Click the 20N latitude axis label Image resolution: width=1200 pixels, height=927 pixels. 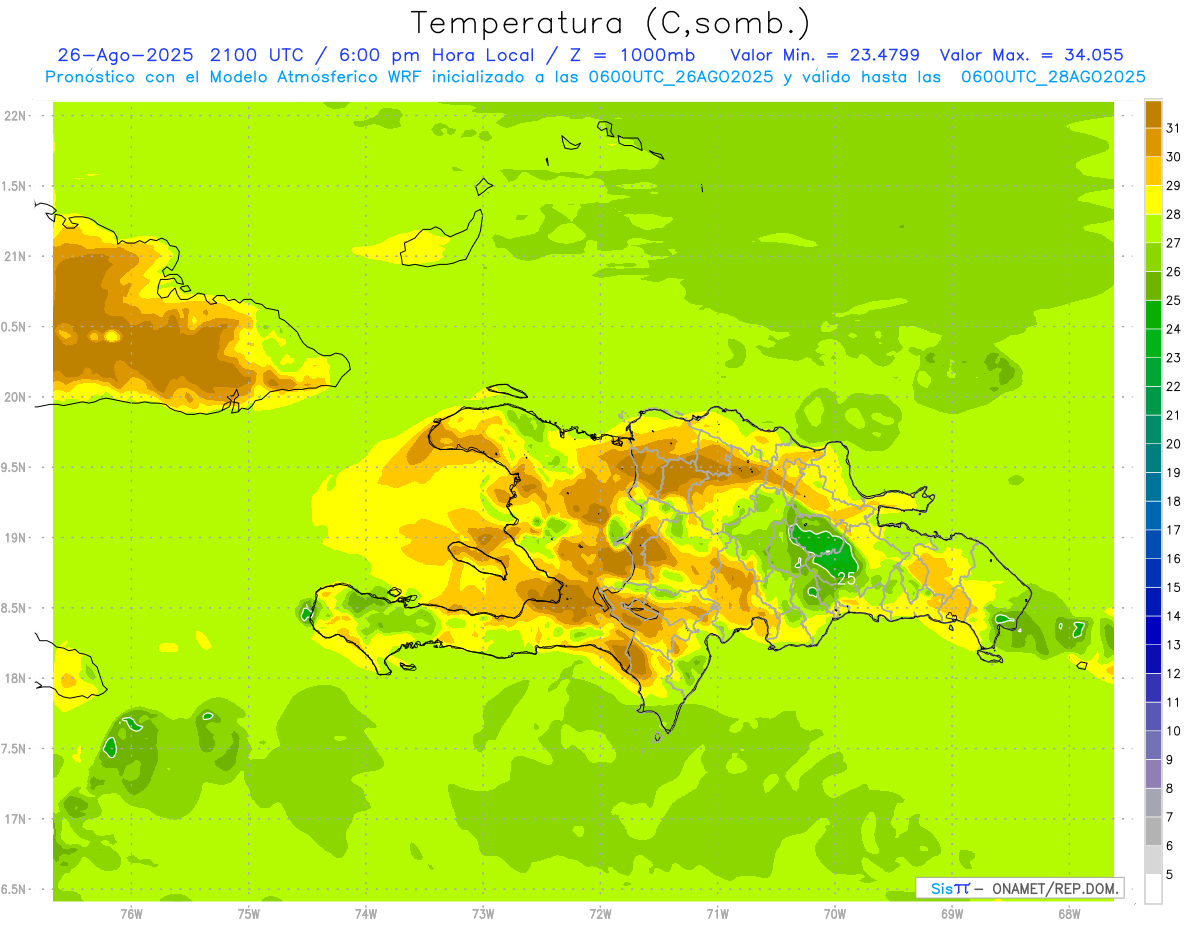[x=16, y=397]
